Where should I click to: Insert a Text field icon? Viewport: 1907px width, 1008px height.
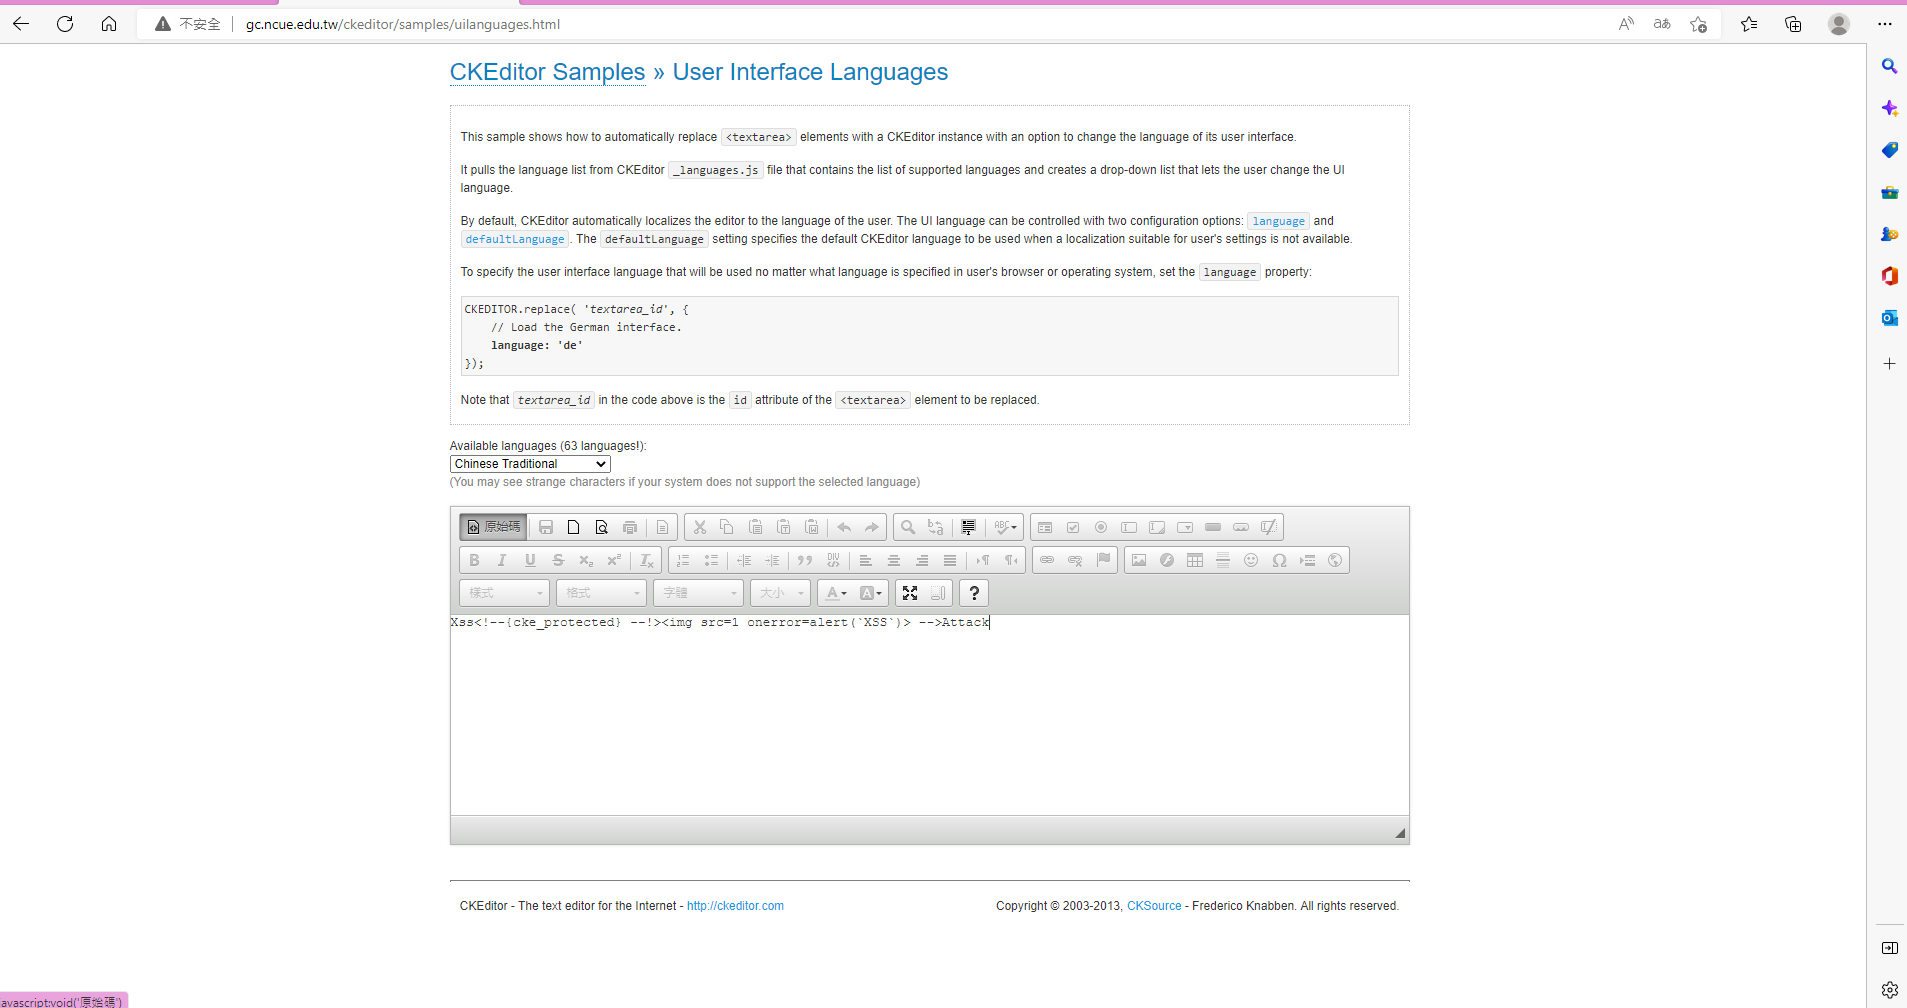click(x=1129, y=527)
